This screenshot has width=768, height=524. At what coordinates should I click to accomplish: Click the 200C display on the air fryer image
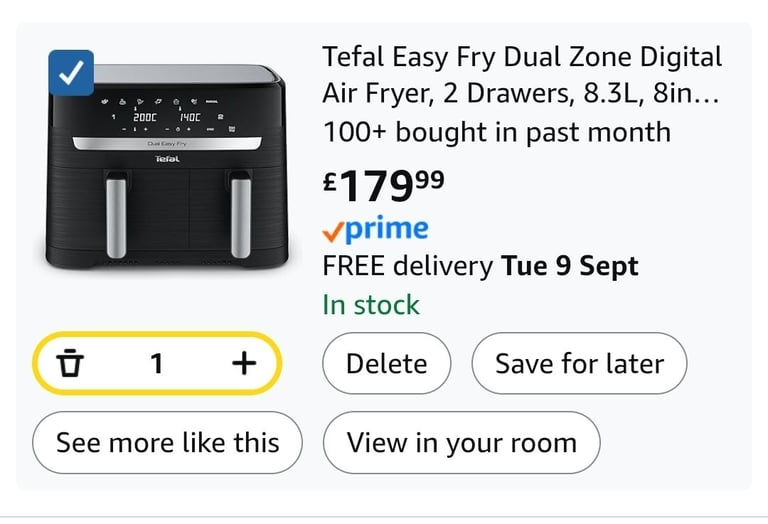pos(145,118)
